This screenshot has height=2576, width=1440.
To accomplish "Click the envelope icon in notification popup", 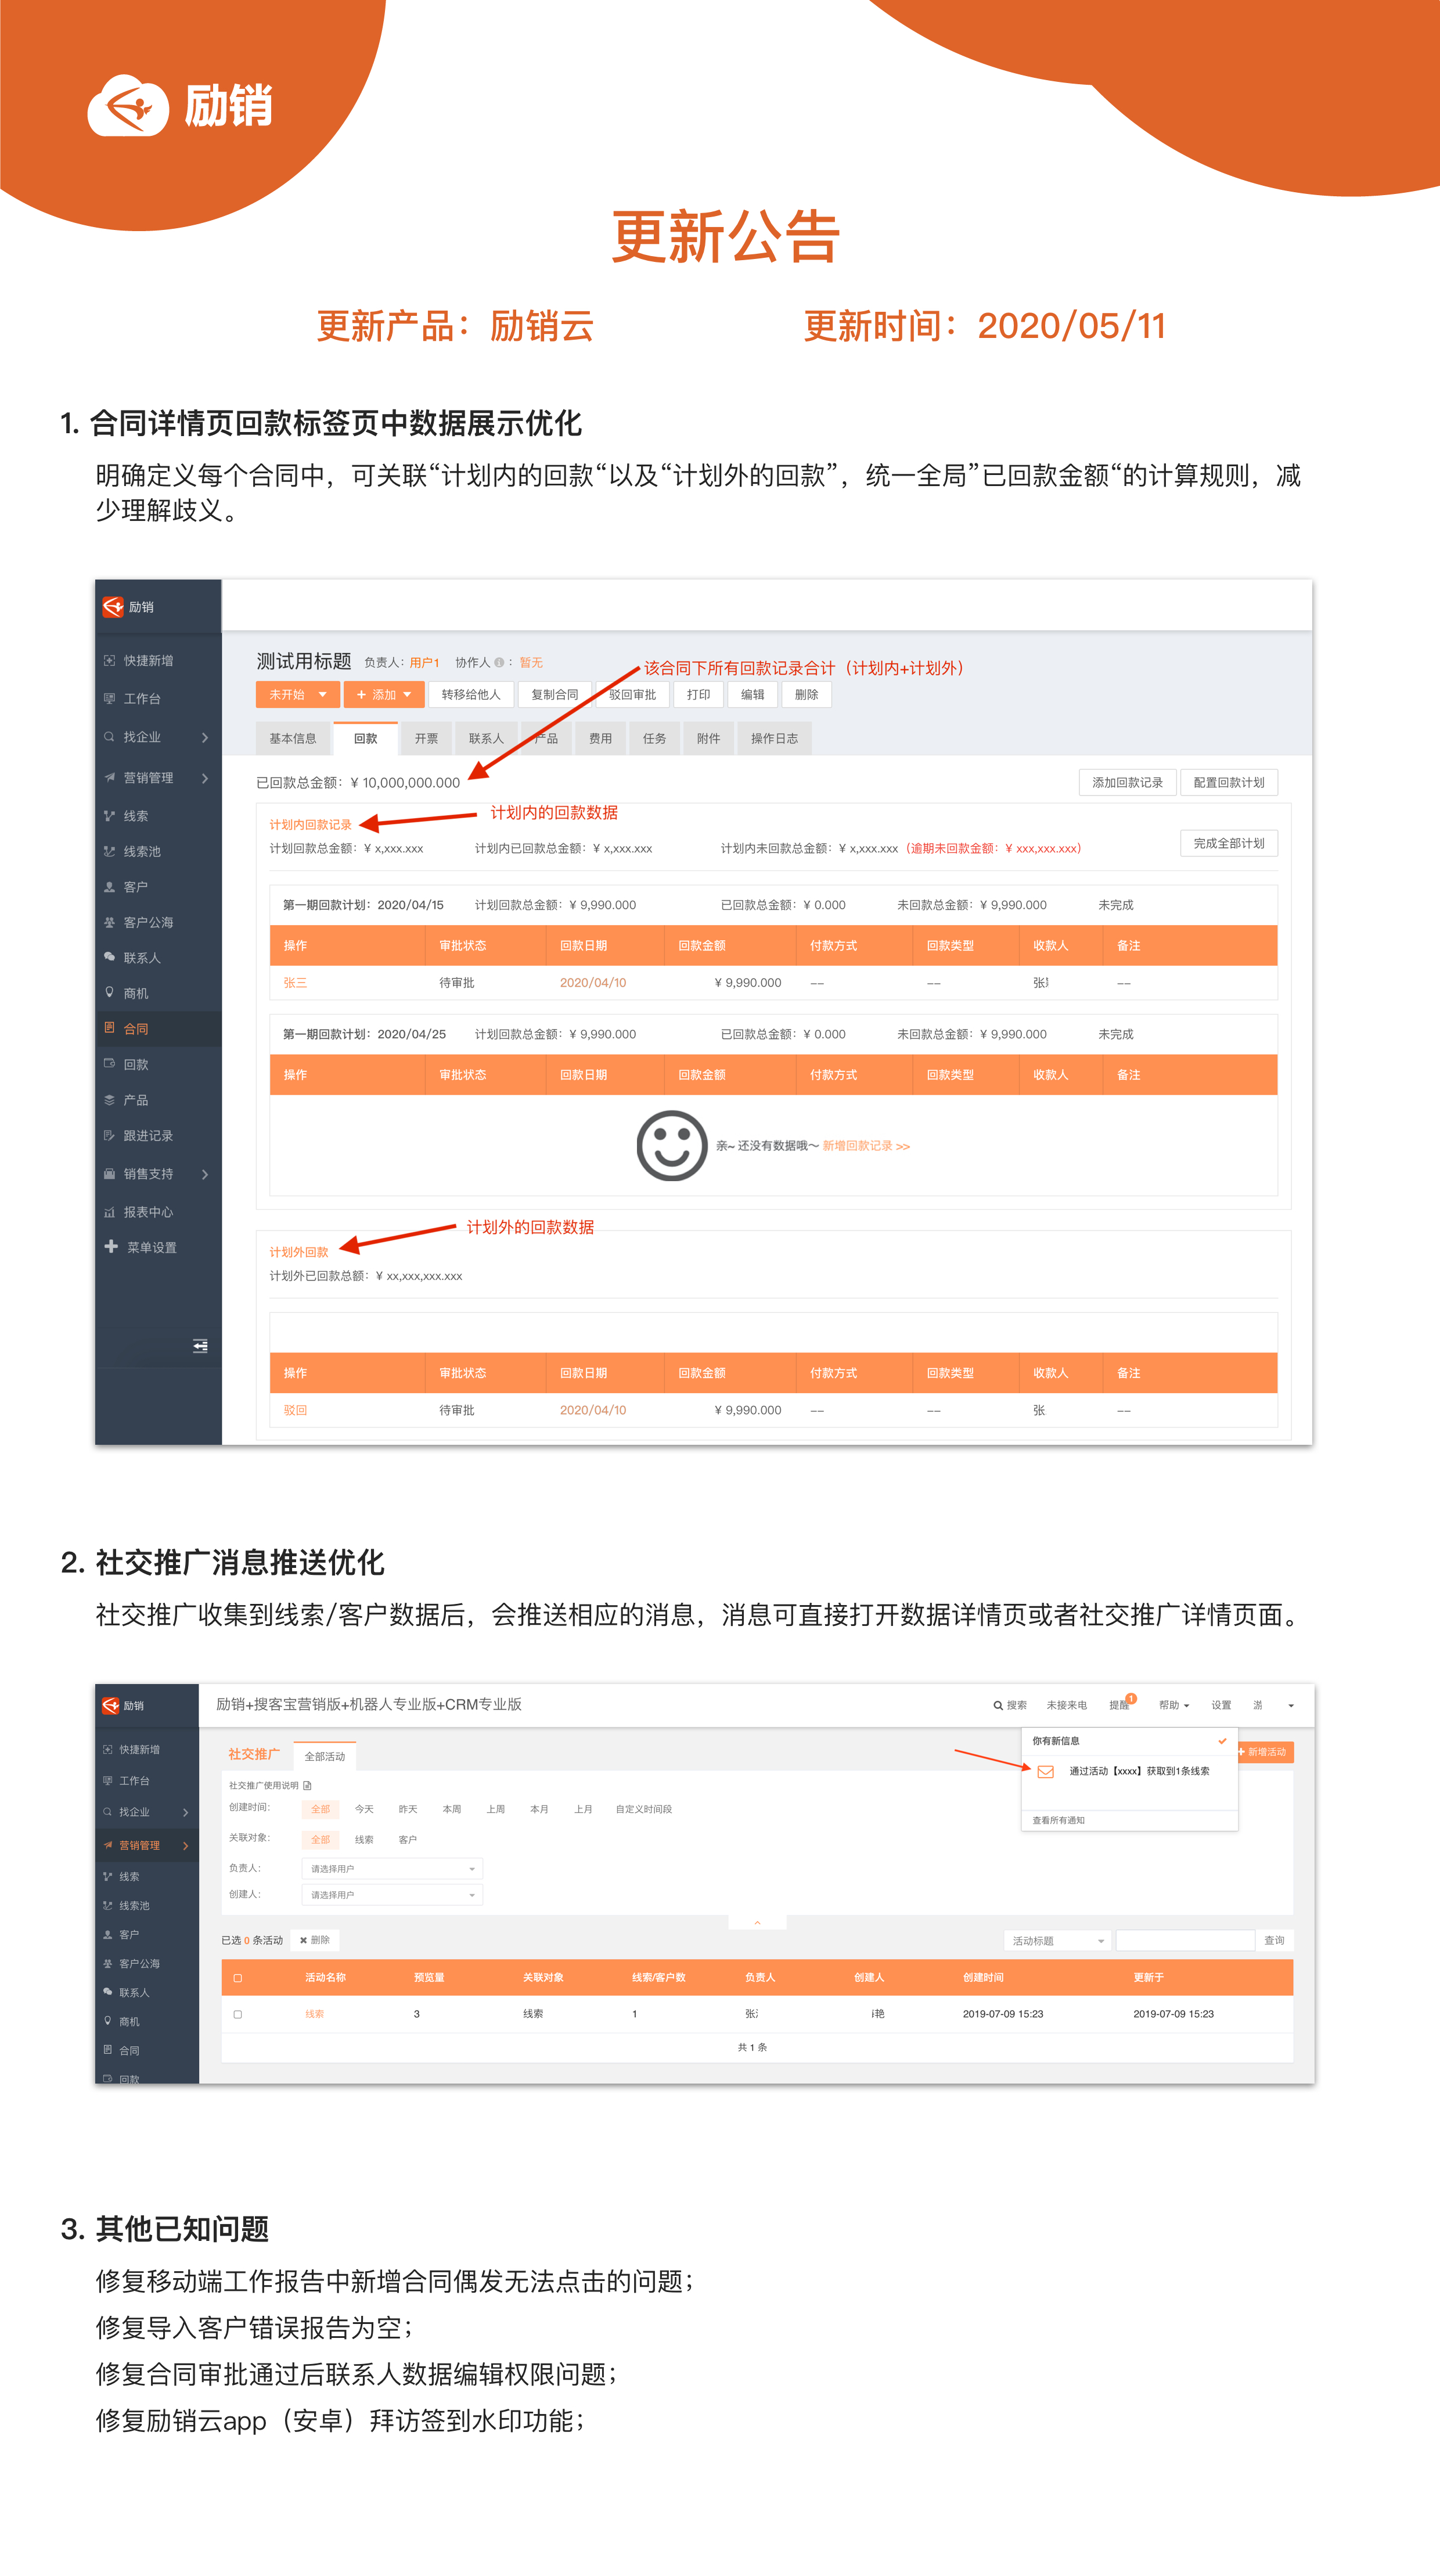I will coord(1045,1772).
